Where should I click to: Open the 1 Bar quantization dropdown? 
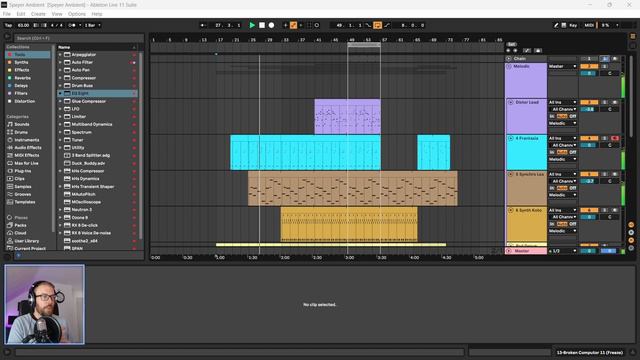click(93, 25)
